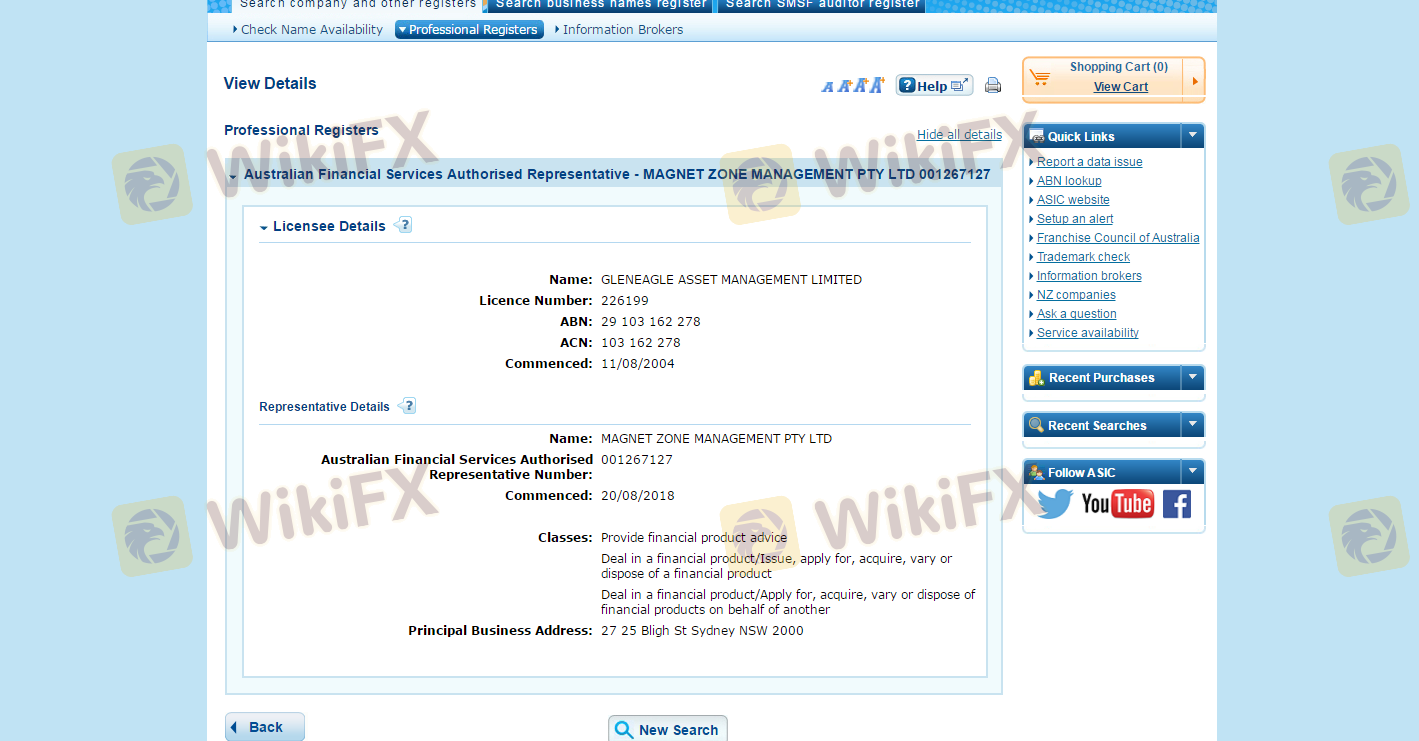Open the Trademark check link
This screenshot has width=1419, height=741.
(1083, 257)
